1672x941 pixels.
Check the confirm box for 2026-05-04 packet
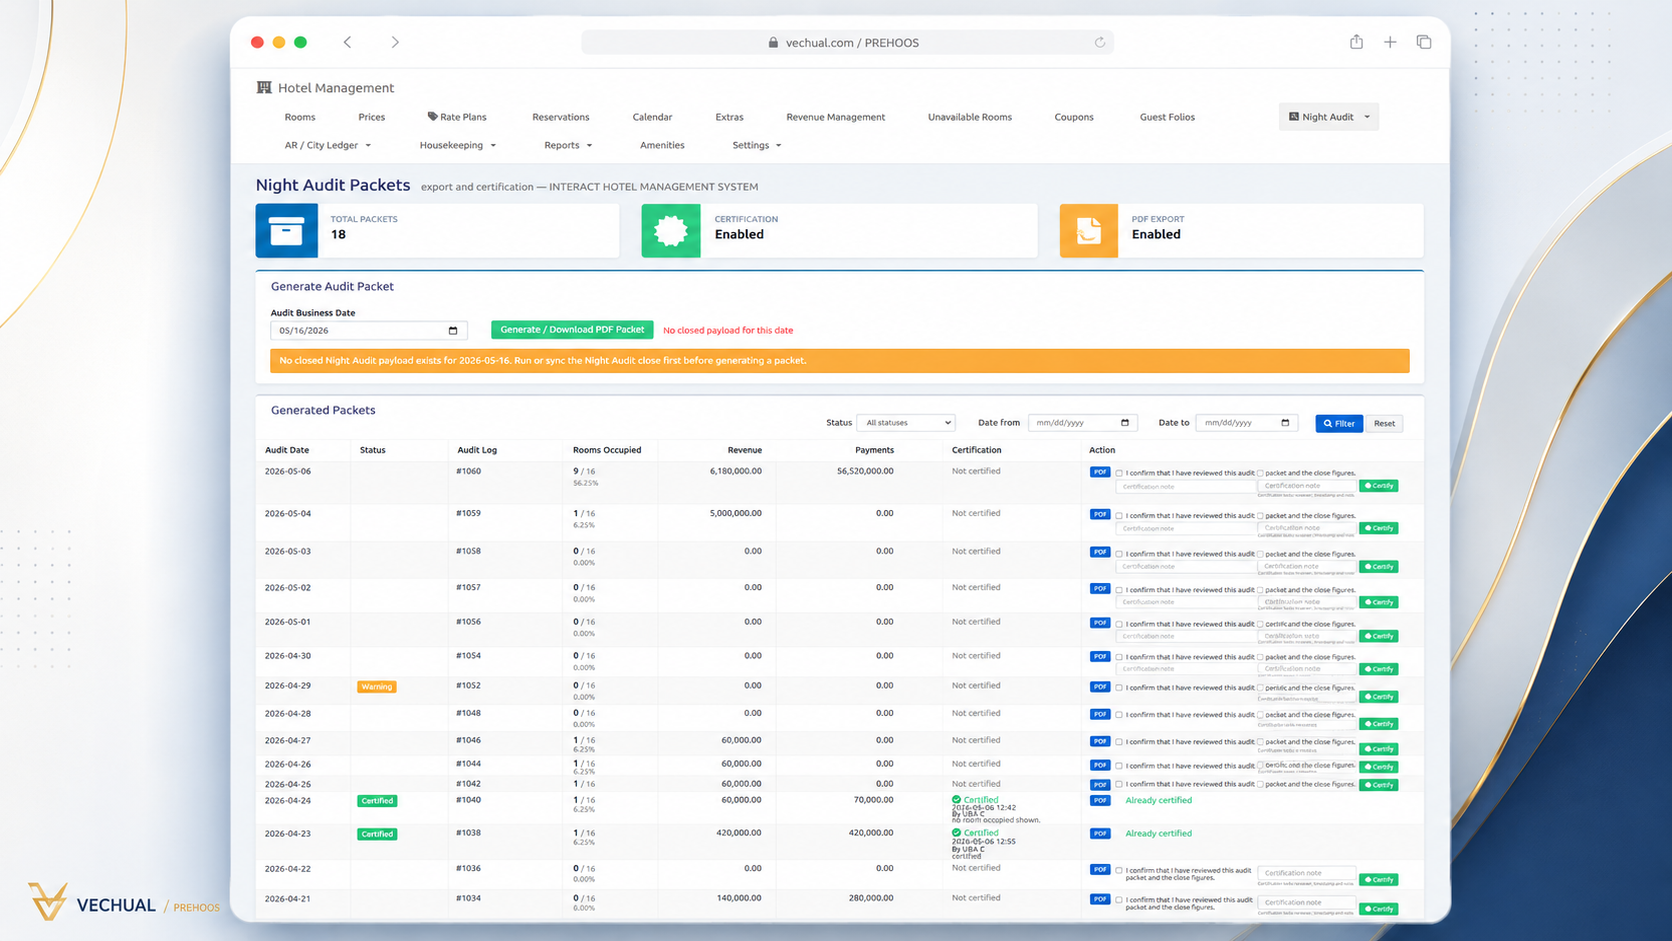(x=1119, y=515)
